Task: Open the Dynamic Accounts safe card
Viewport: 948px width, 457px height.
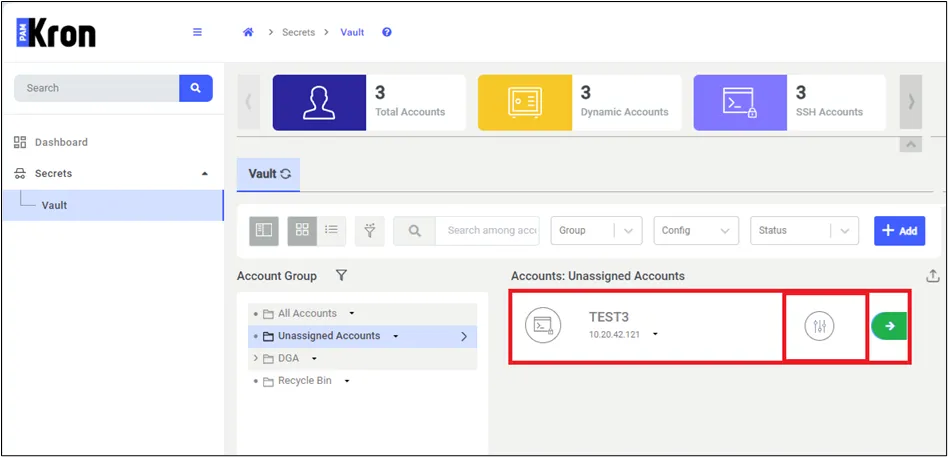Action: (x=579, y=102)
